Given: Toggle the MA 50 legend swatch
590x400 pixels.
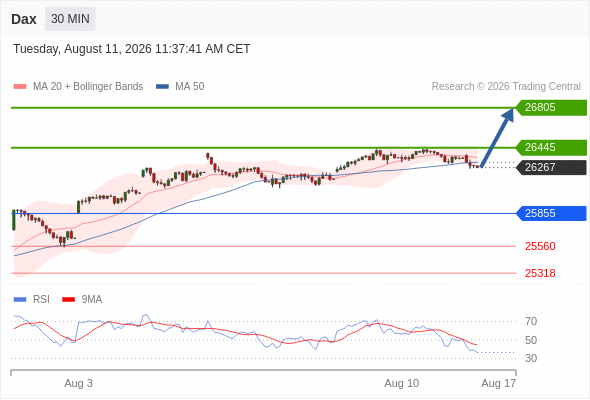Looking at the screenshot, I should click(162, 87).
